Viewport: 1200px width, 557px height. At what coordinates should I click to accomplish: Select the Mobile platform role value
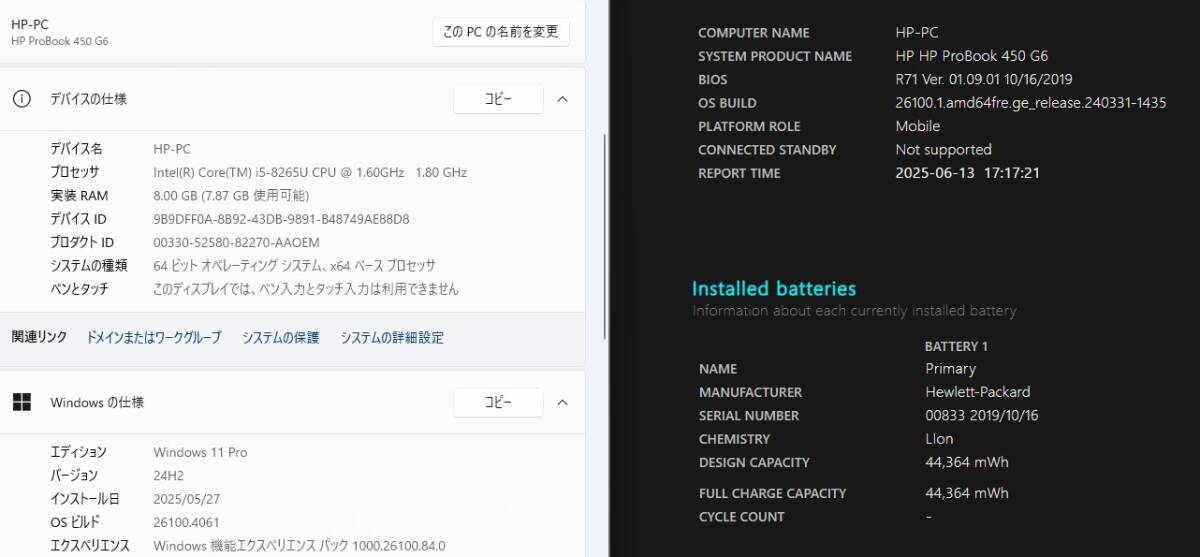(x=918, y=126)
